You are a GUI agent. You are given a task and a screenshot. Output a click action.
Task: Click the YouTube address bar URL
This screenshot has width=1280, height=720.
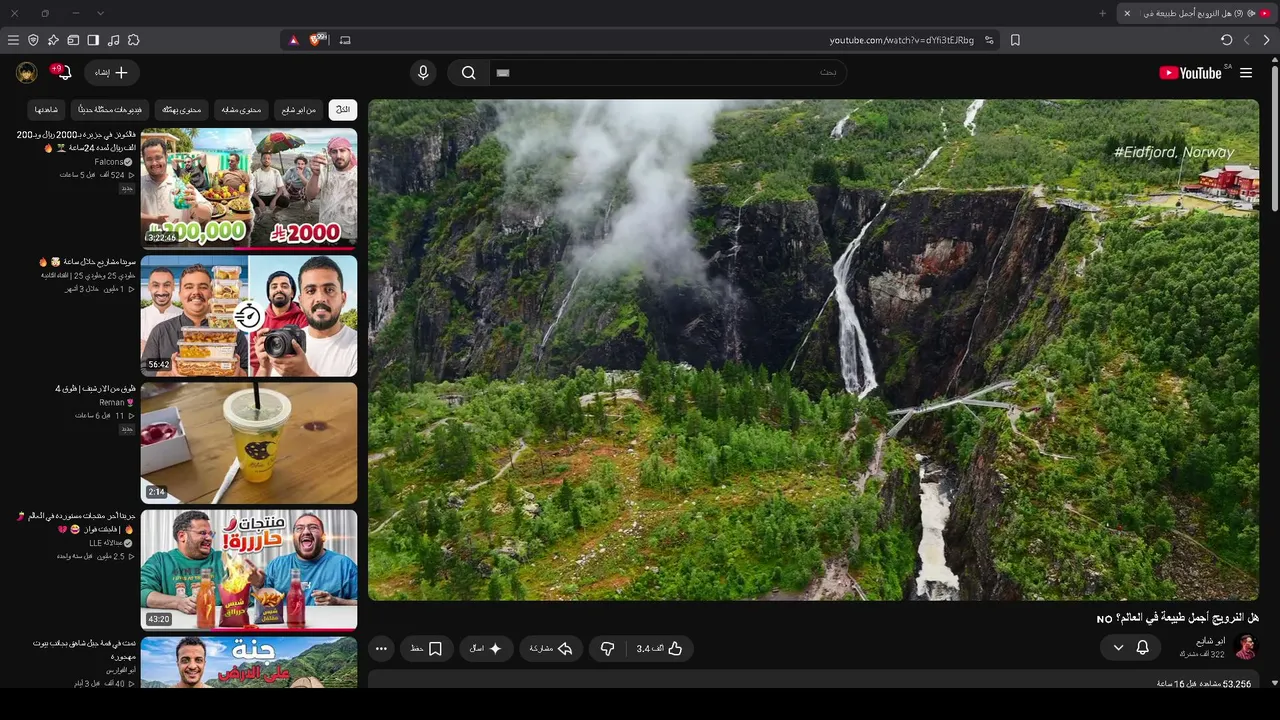[x=901, y=40]
